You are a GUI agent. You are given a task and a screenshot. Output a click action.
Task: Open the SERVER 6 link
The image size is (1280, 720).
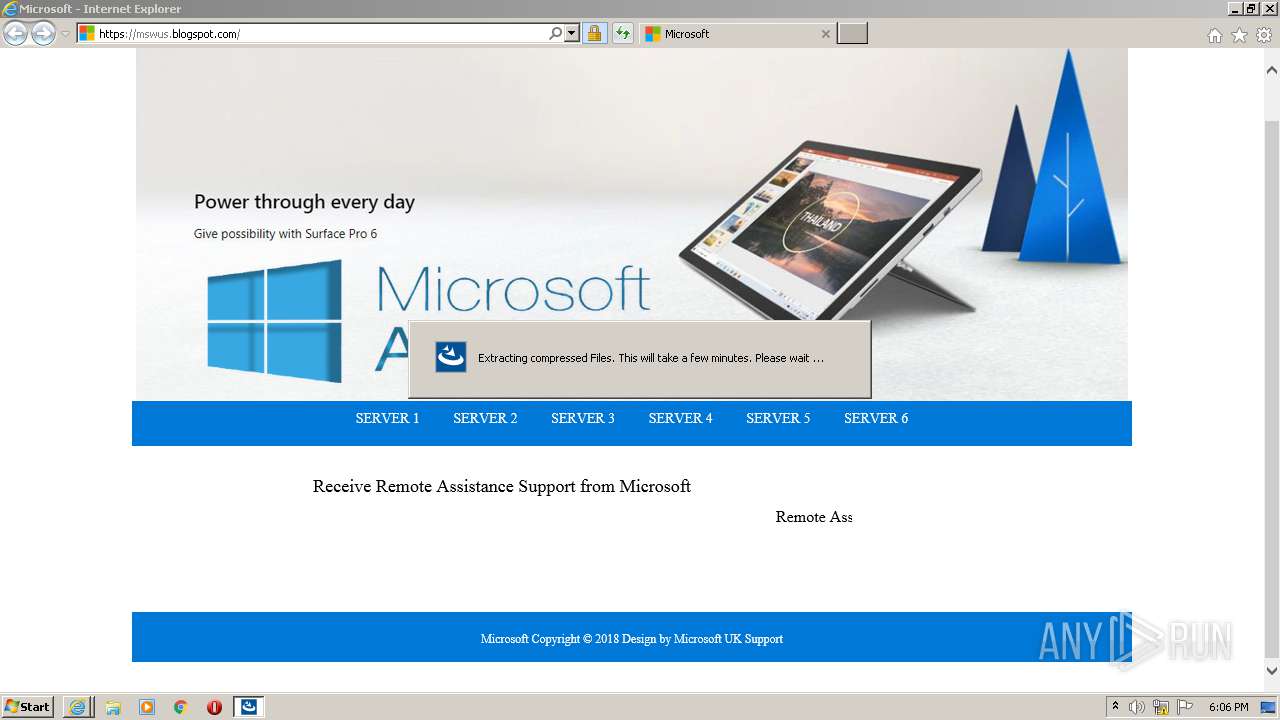876,418
